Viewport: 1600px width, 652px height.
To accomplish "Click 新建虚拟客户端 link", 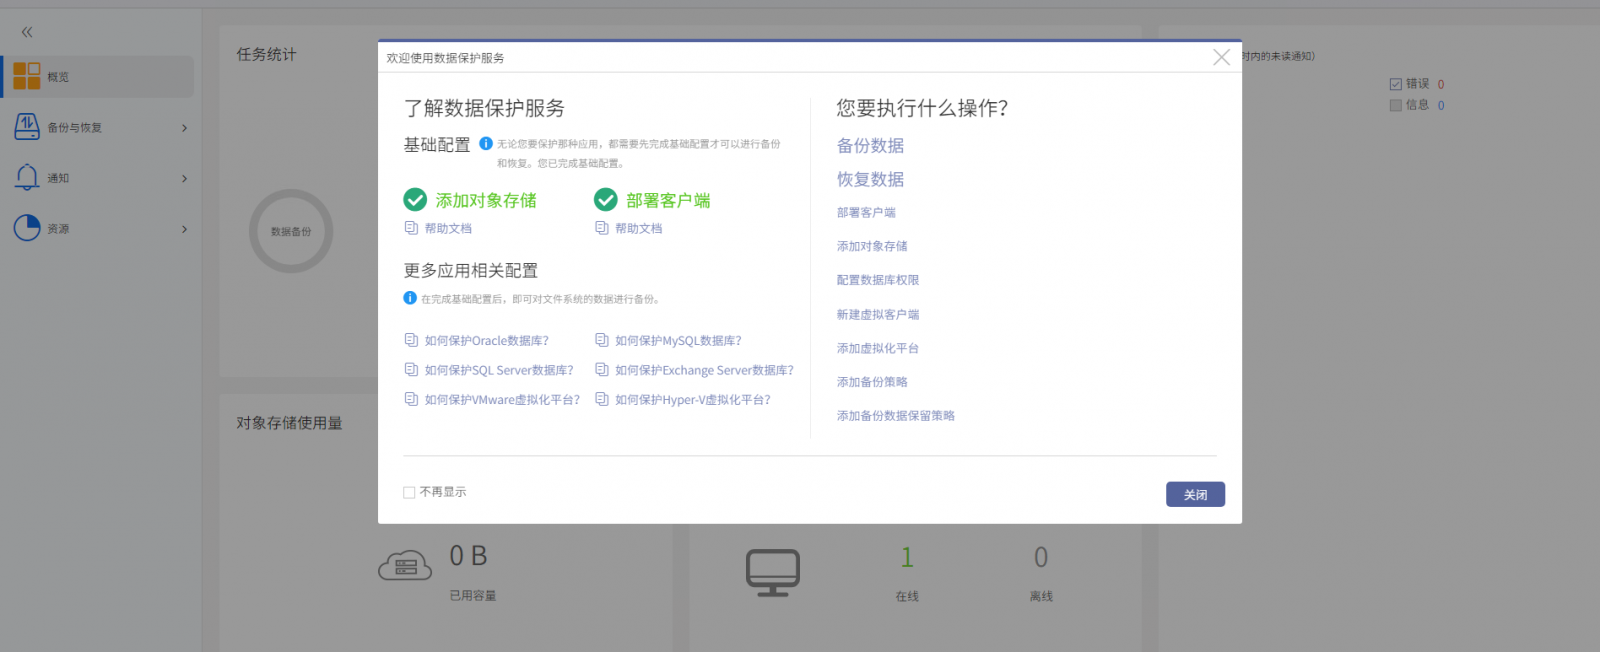I will pos(878,314).
